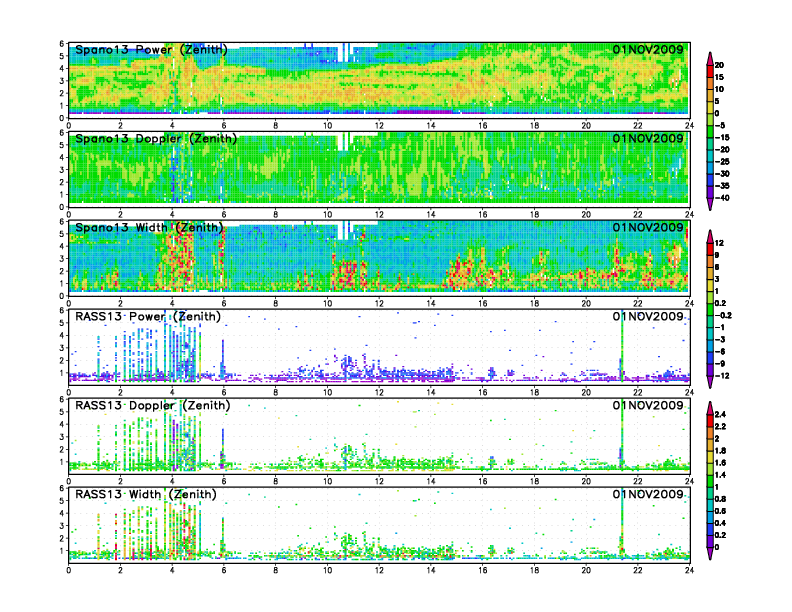Click the "1.8" label on the bottom colorbar
This screenshot has width=792, height=612.
click(x=720, y=450)
